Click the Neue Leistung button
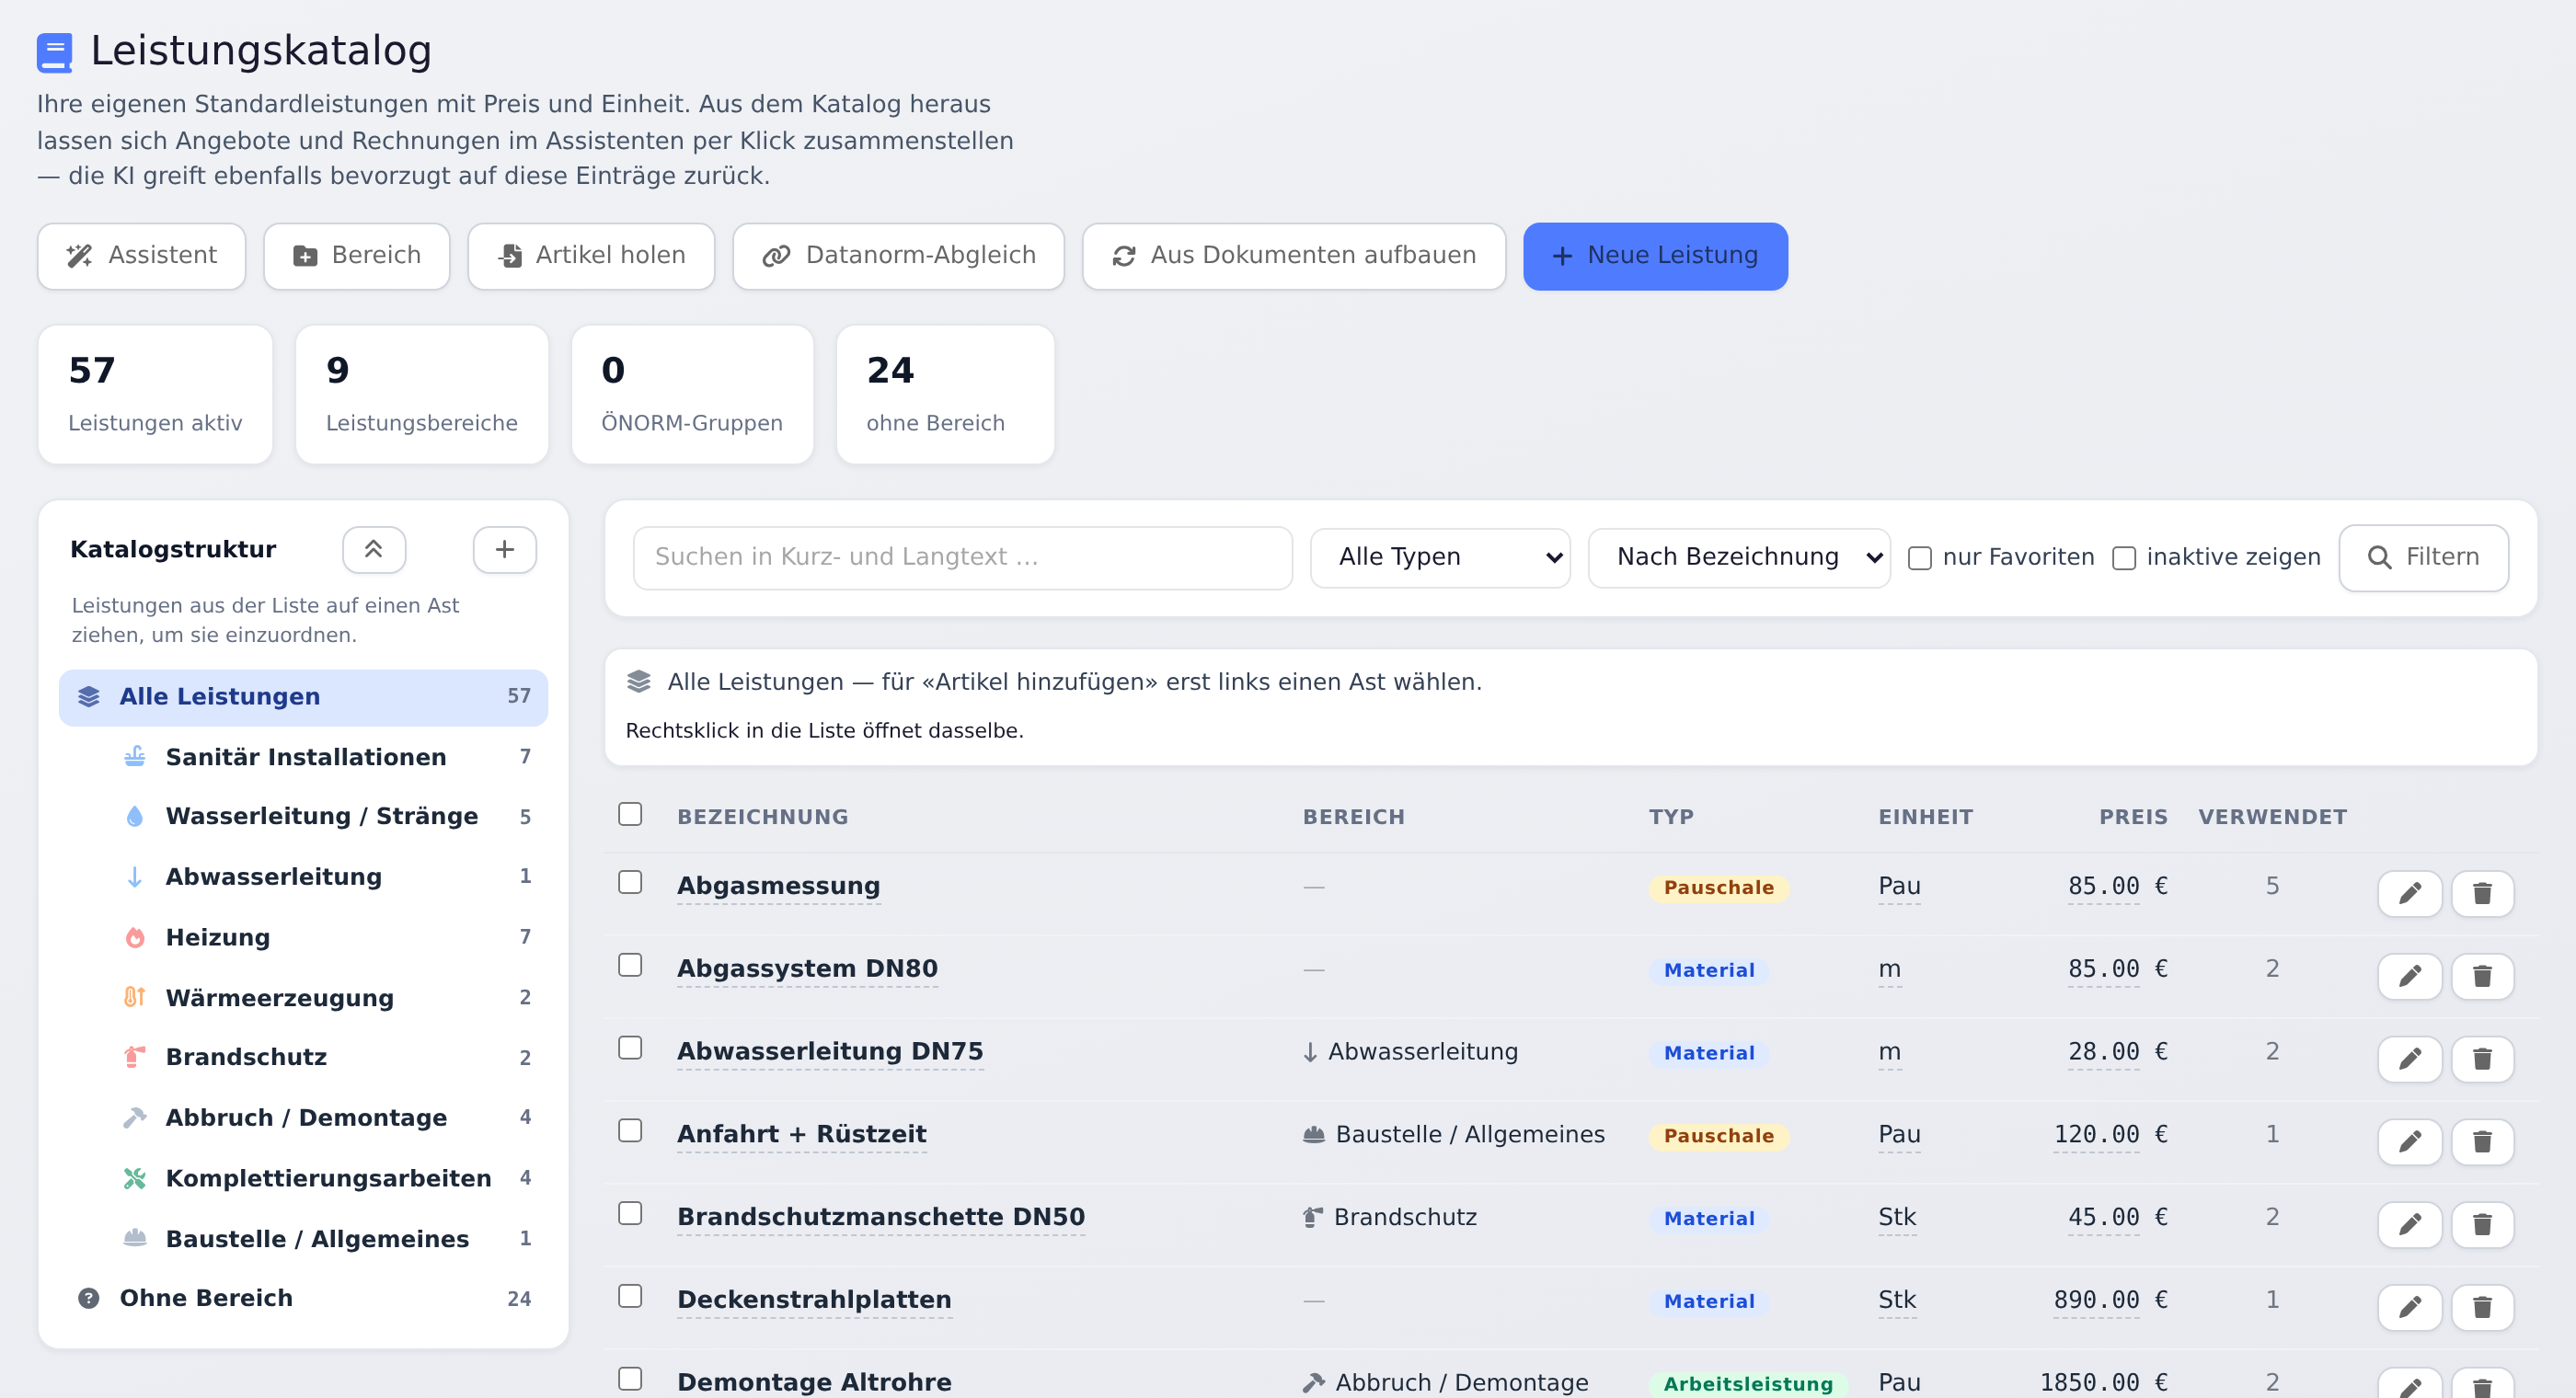This screenshot has width=2576, height=1398. coord(1655,256)
